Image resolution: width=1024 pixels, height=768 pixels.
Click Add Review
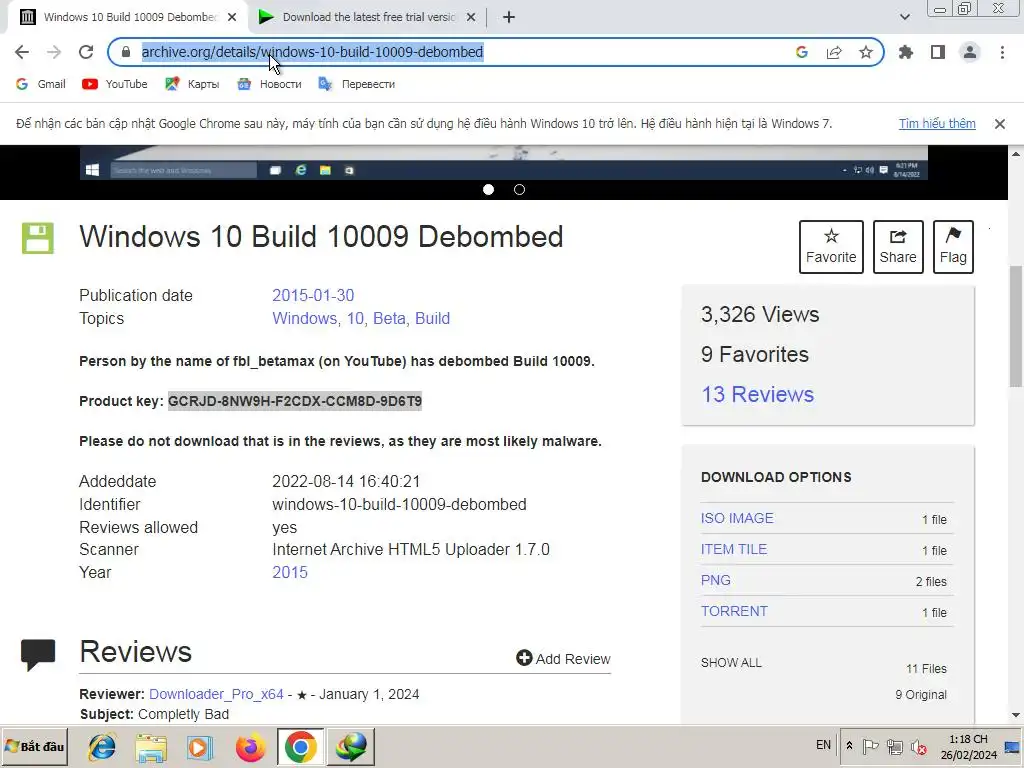pos(563,658)
